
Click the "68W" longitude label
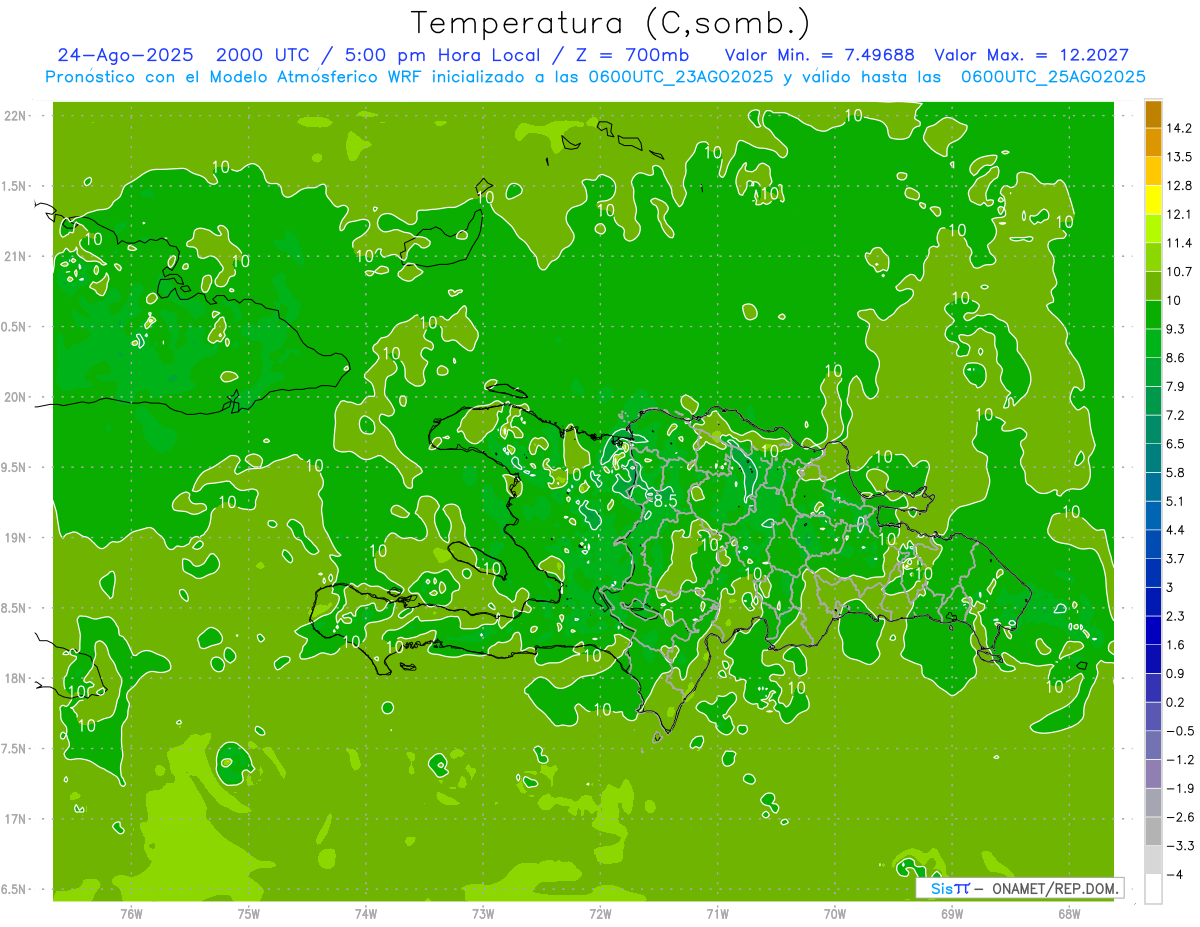tap(1069, 914)
